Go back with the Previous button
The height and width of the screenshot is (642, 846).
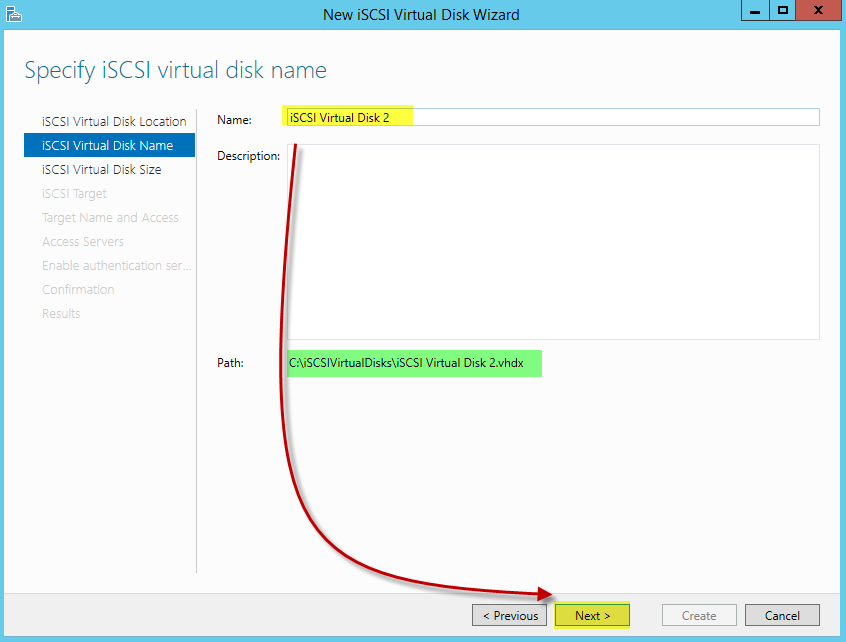pos(509,616)
